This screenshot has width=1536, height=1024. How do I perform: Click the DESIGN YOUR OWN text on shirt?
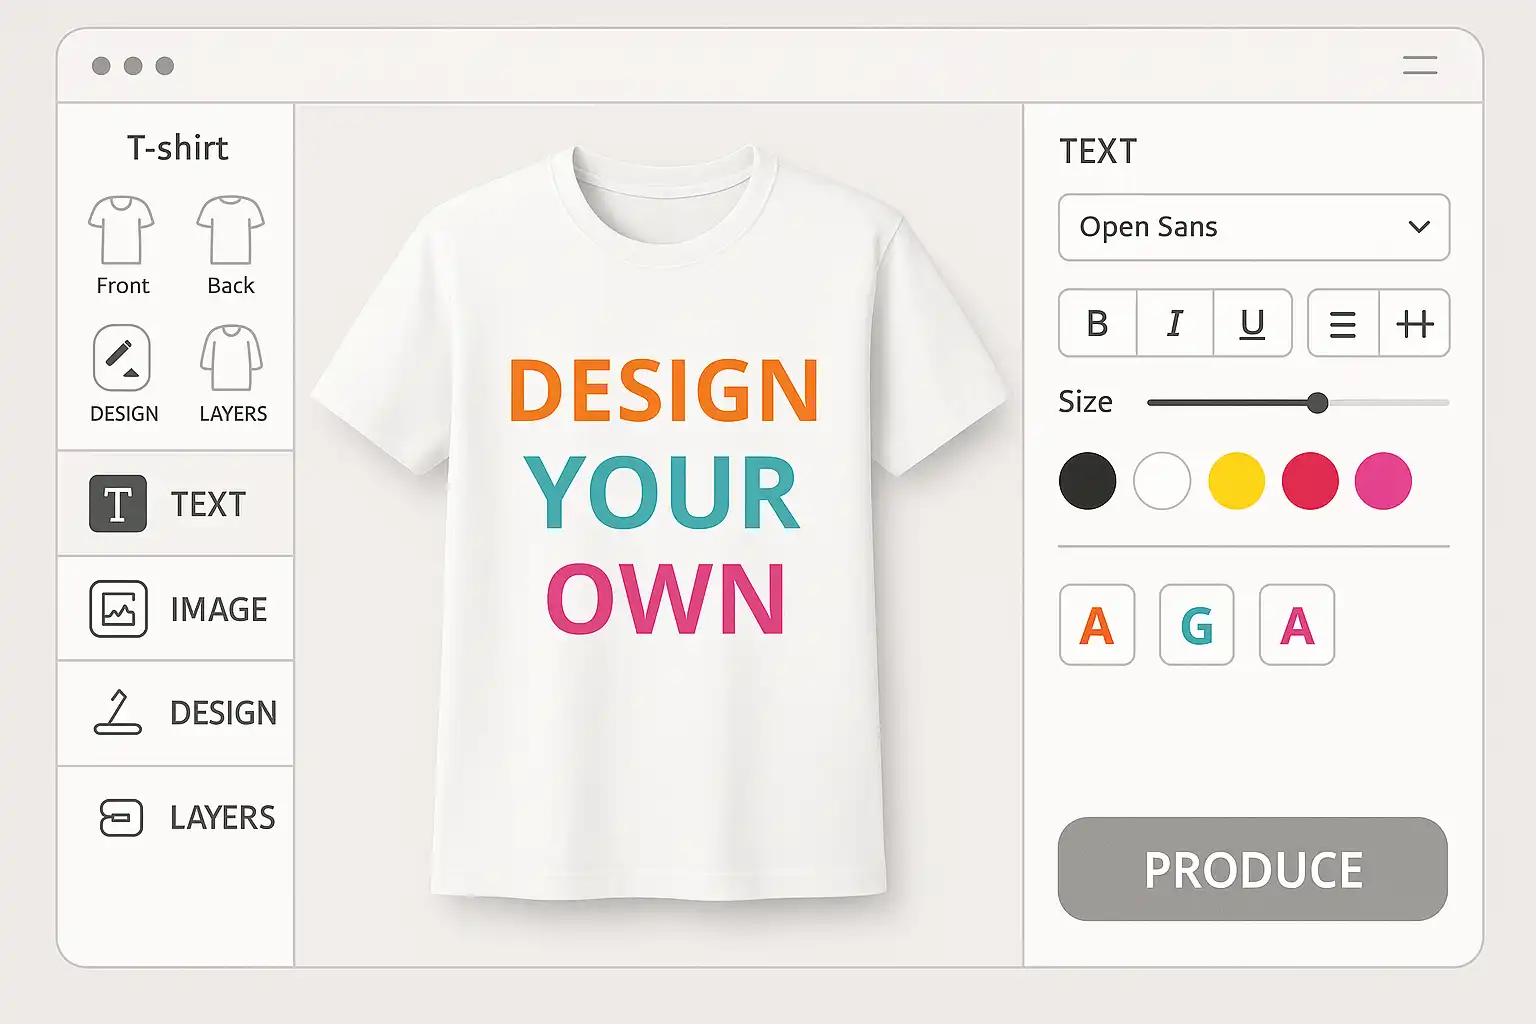[664, 495]
